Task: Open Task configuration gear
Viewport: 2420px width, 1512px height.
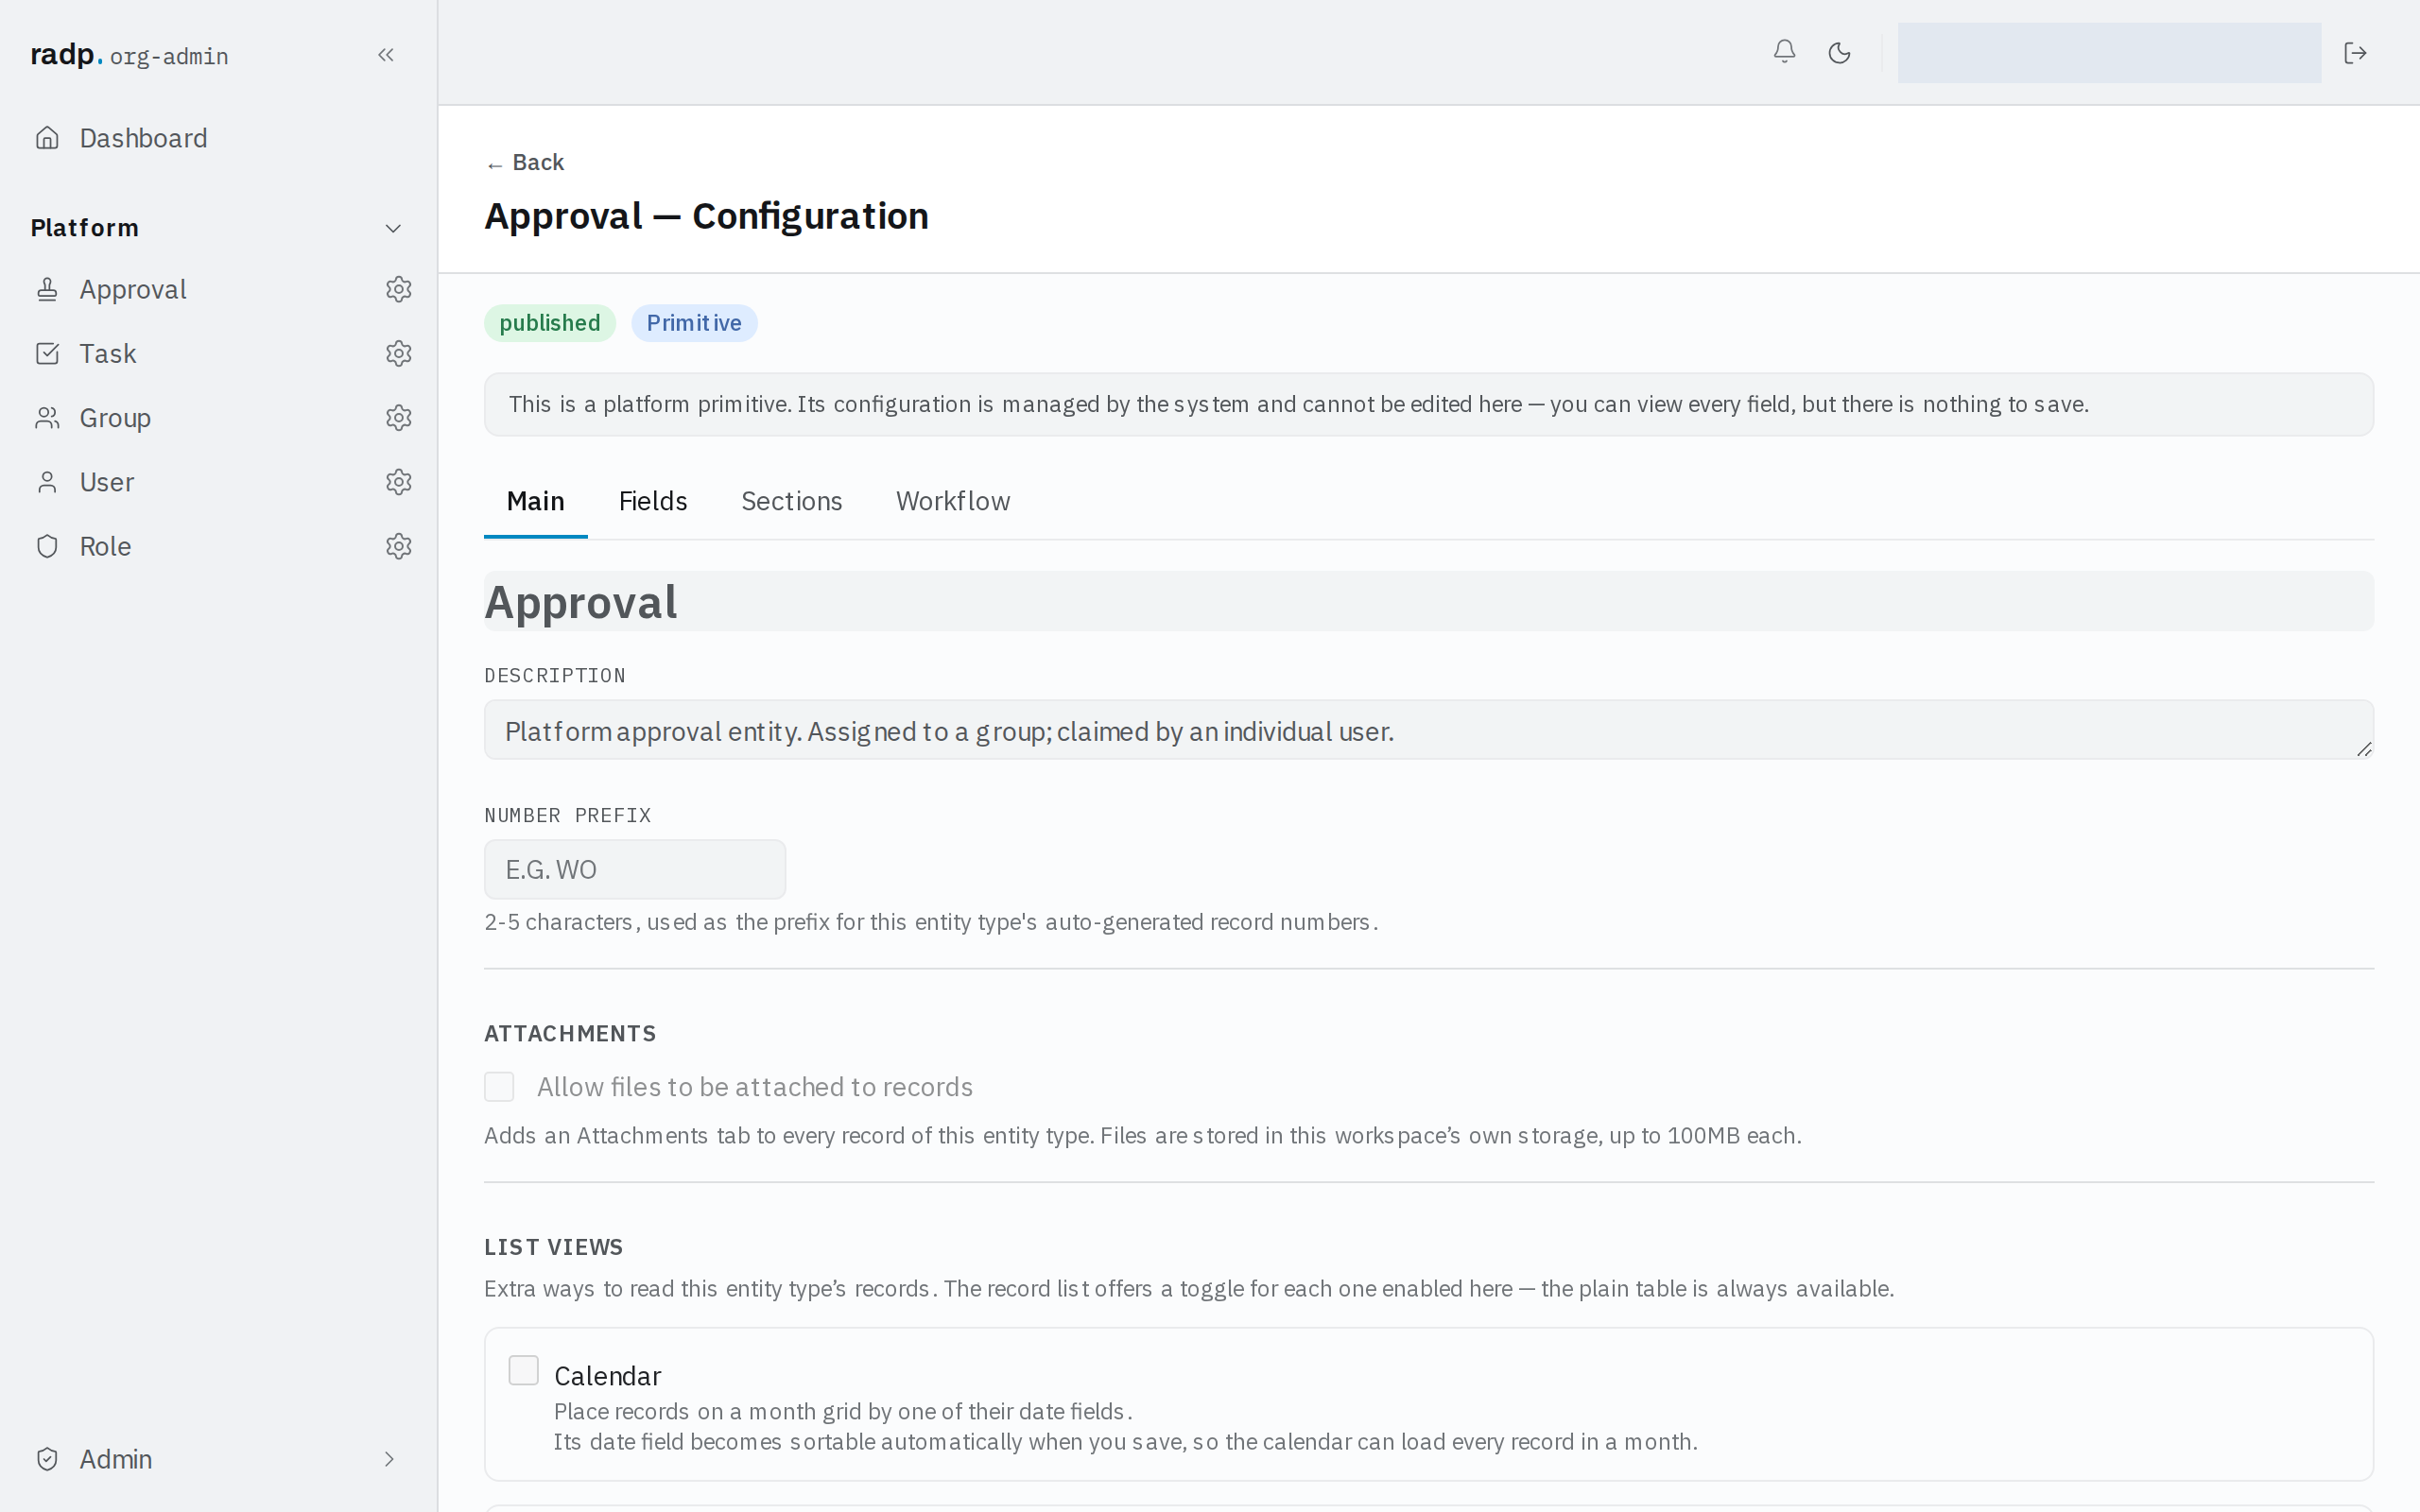Action: (399, 353)
